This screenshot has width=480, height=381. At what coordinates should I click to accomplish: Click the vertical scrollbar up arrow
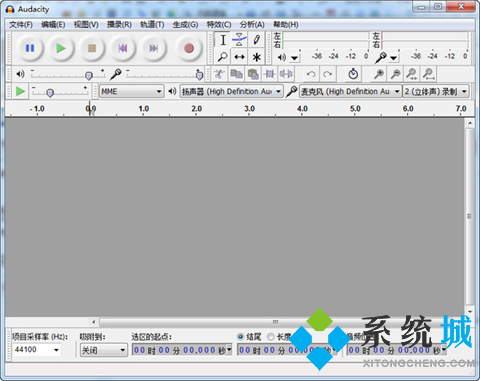pos(470,123)
